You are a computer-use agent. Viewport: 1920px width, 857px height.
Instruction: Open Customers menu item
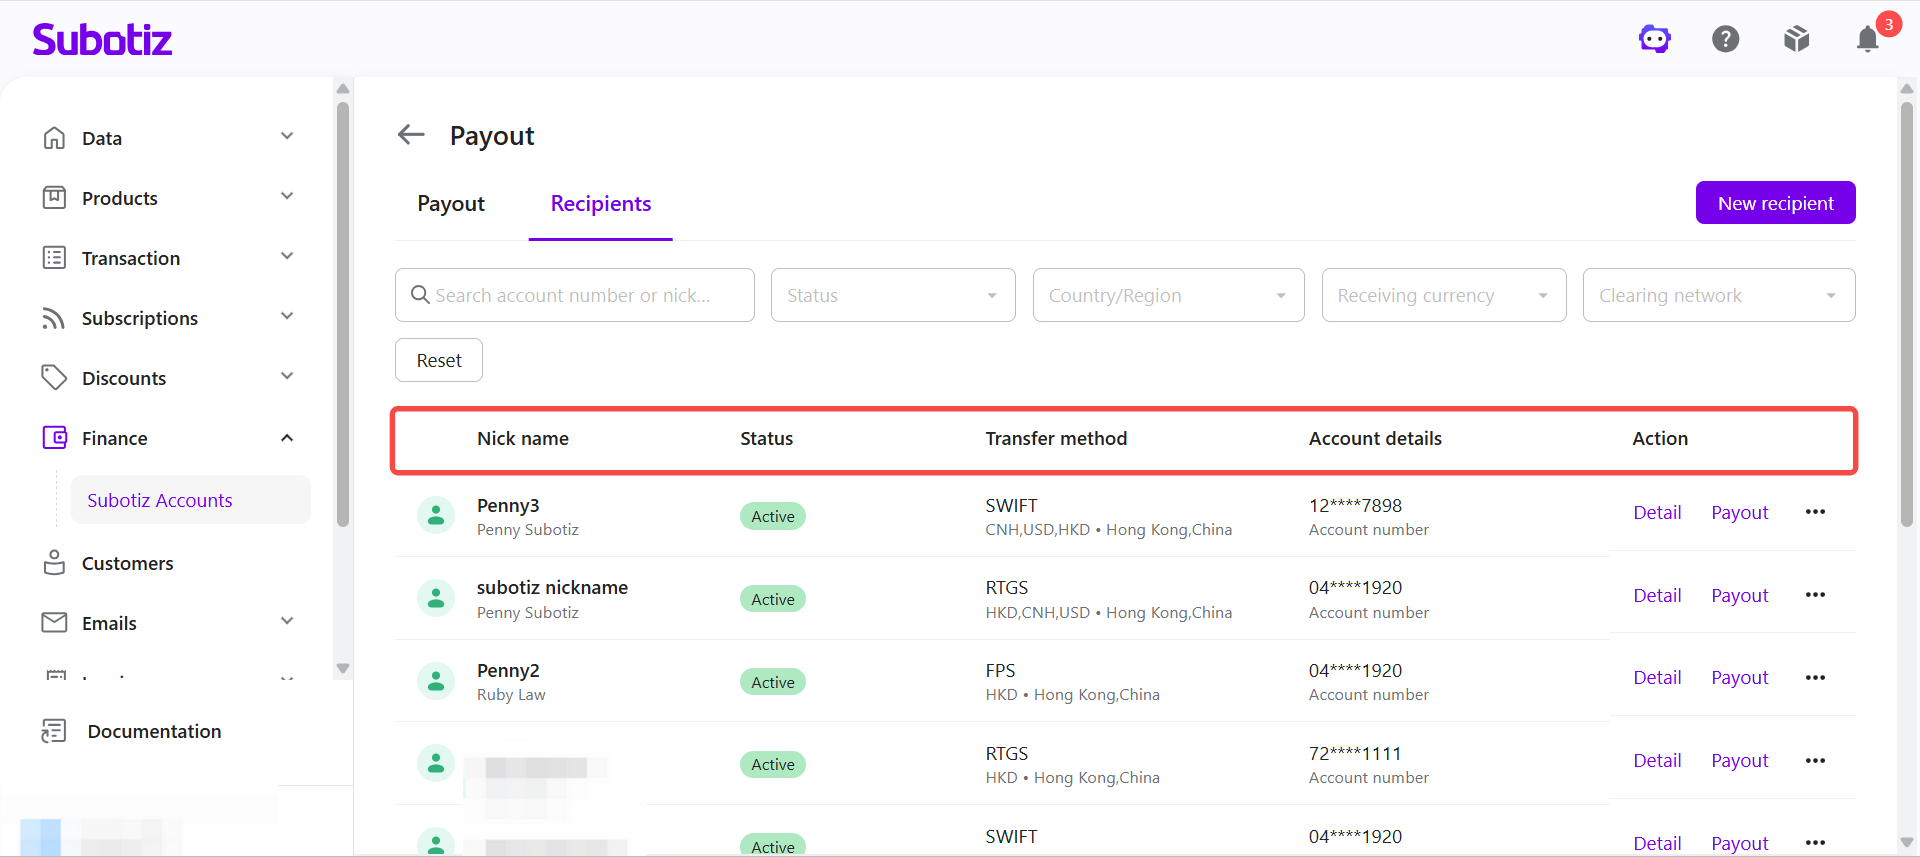pos(127,564)
